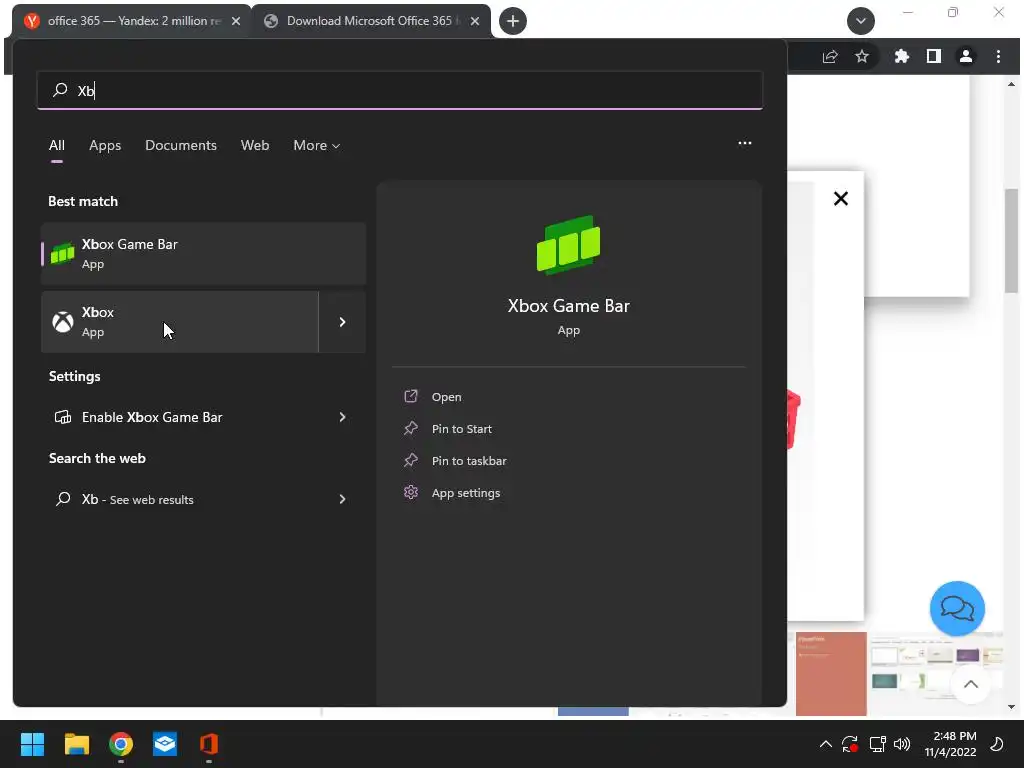Toggle Chrome side panel icon

tap(934, 57)
